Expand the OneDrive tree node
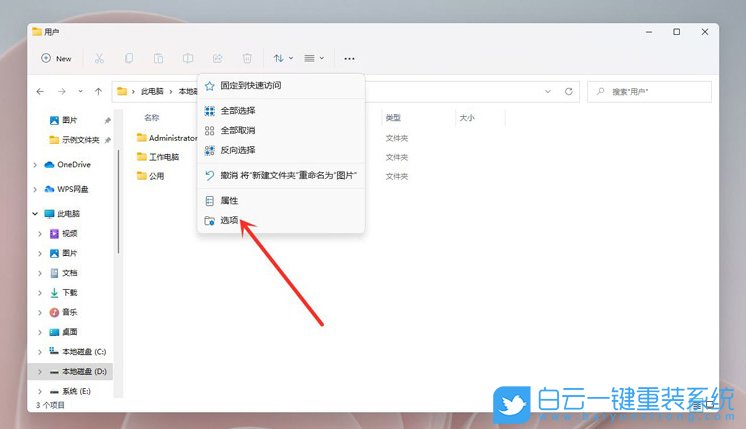 tap(35, 165)
